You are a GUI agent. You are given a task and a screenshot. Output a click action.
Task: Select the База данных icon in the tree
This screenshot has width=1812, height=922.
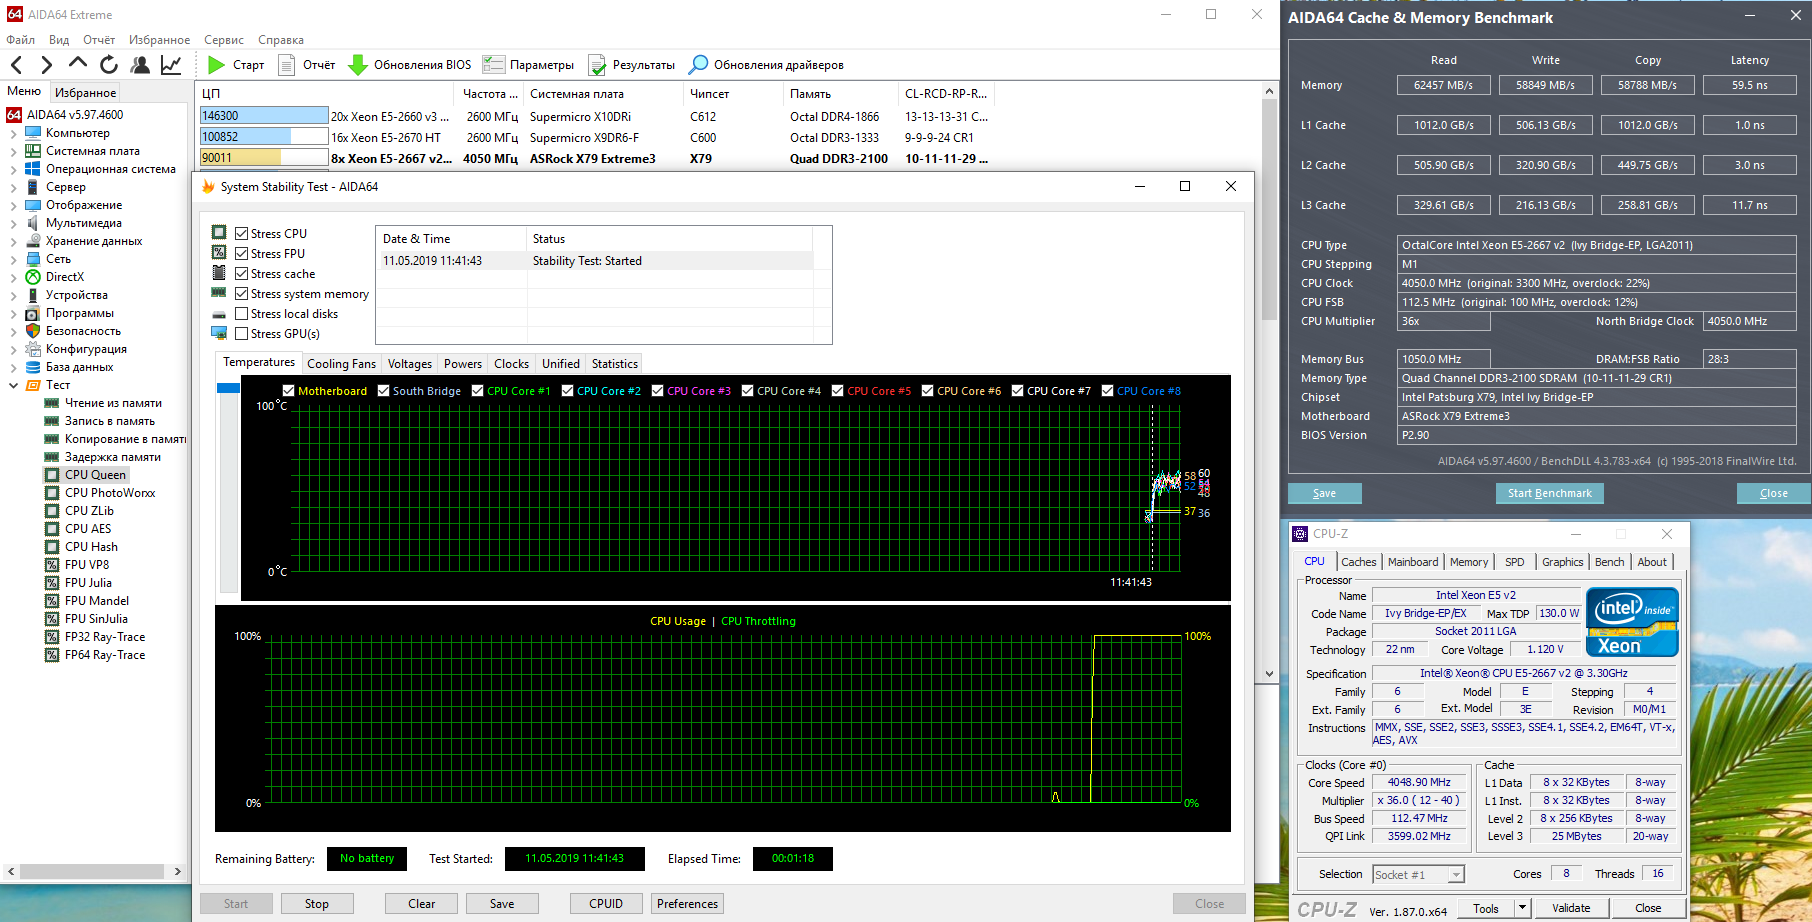click(33, 367)
